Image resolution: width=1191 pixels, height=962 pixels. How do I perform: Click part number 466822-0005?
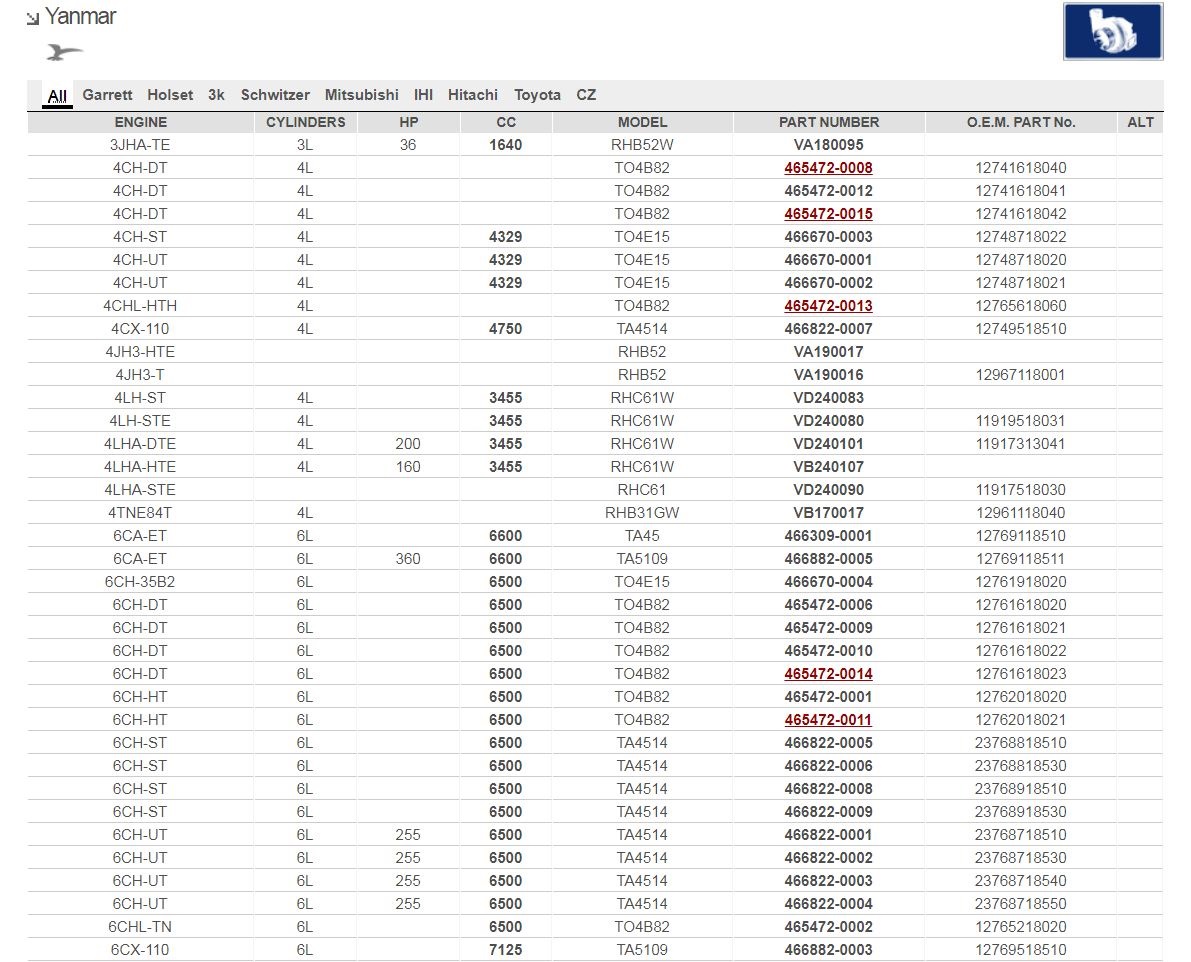point(828,743)
